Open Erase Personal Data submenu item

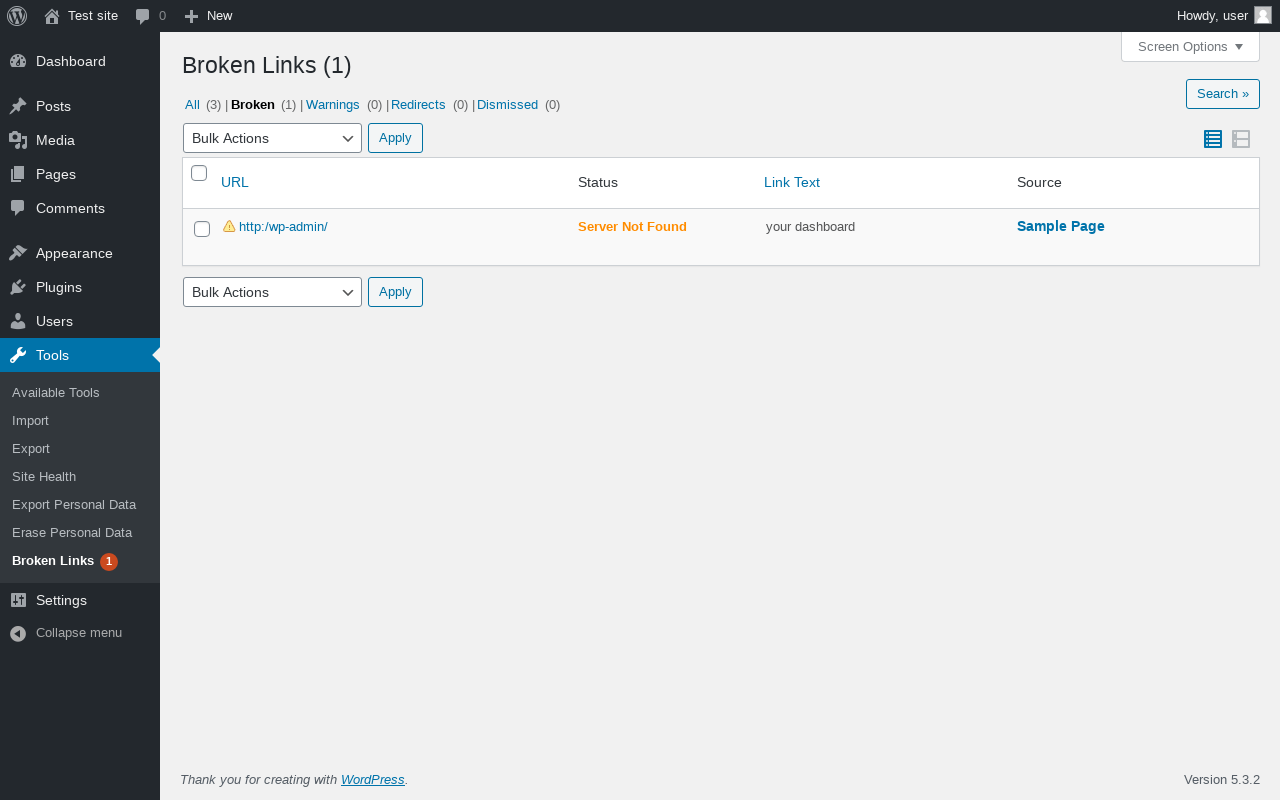pos(72,533)
